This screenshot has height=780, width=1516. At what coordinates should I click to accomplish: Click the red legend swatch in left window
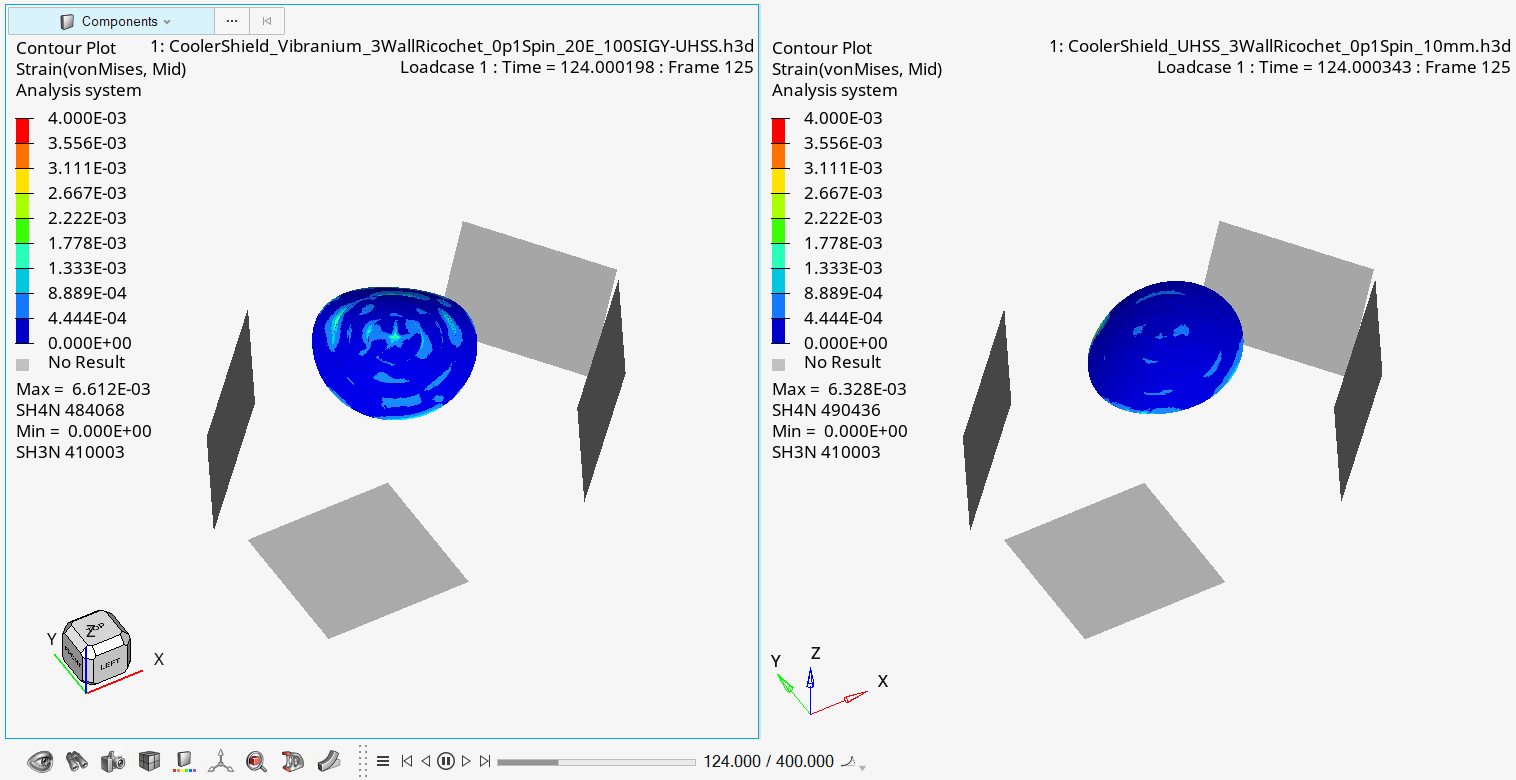(23, 131)
